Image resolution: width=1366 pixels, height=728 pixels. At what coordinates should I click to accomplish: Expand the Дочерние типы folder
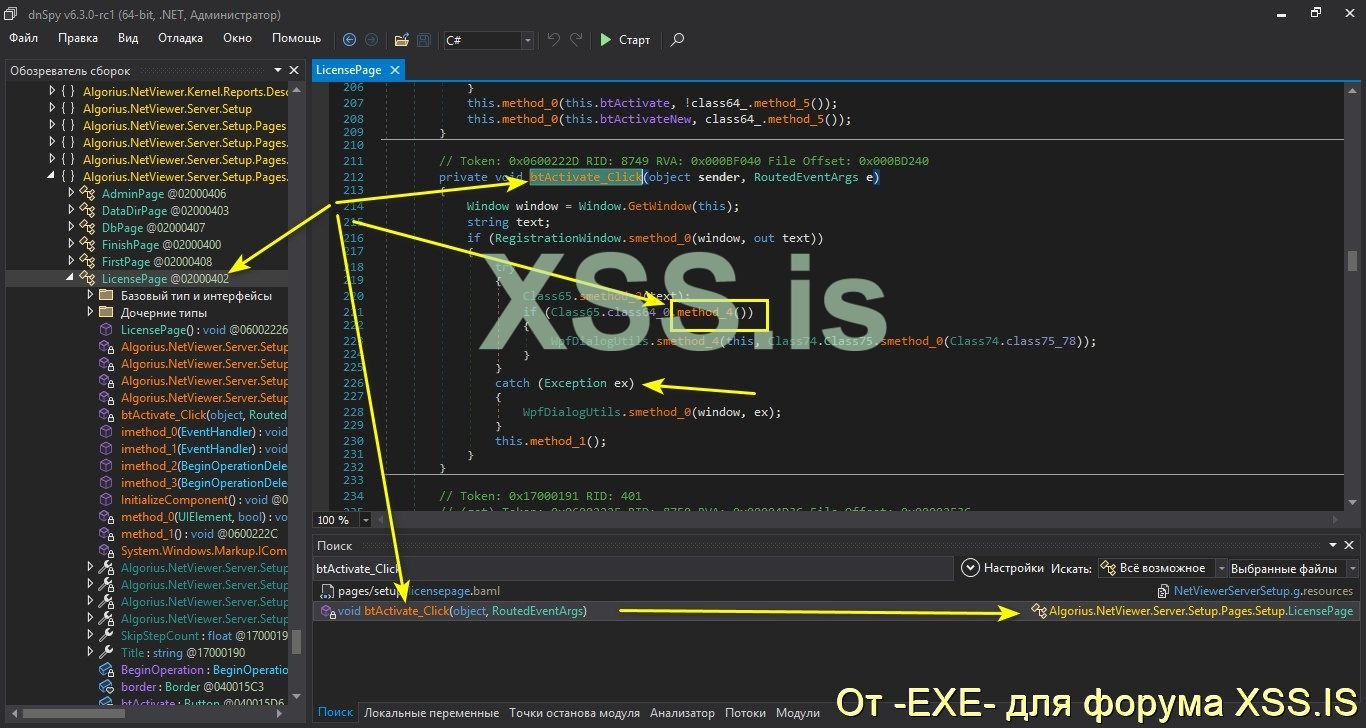(x=90, y=312)
